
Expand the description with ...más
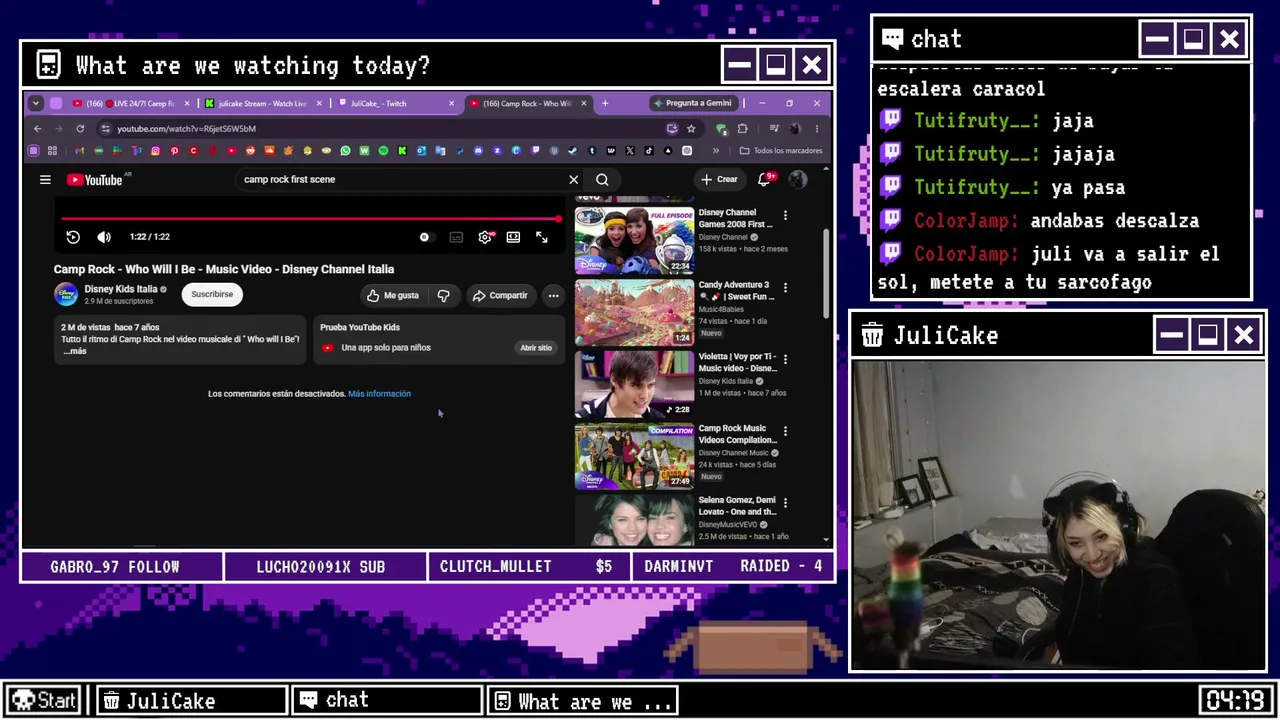tap(75, 351)
